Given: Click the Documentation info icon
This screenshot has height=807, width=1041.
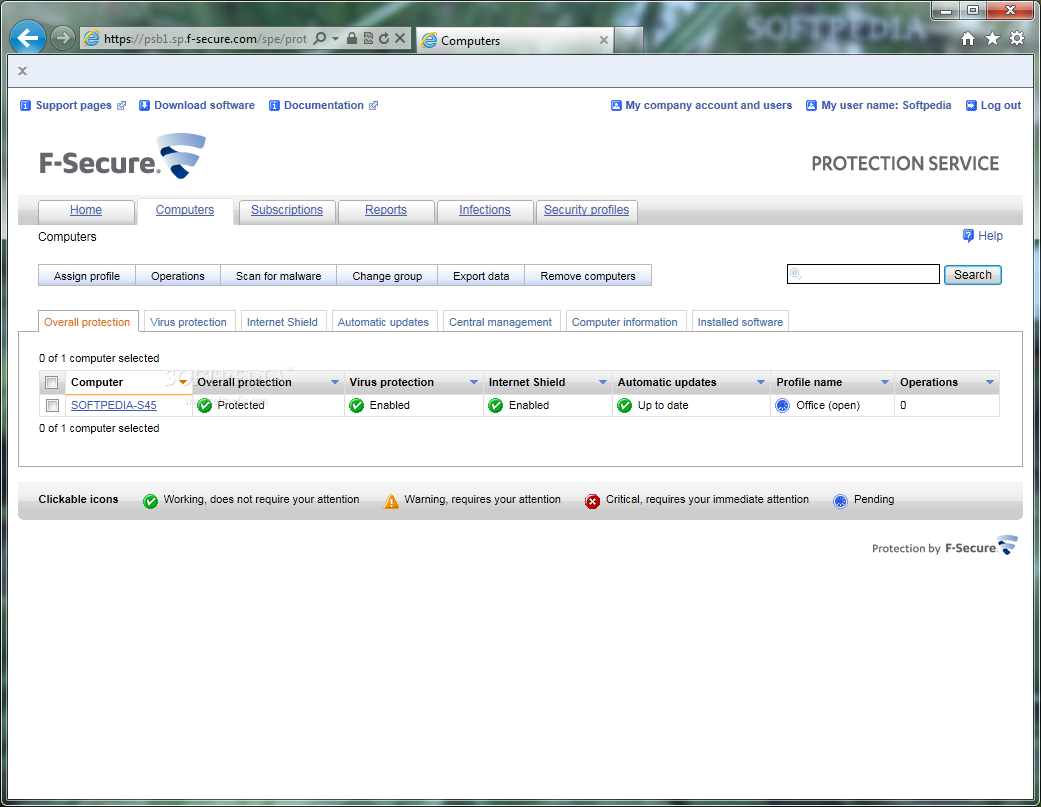Looking at the screenshot, I should (x=274, y=106).
